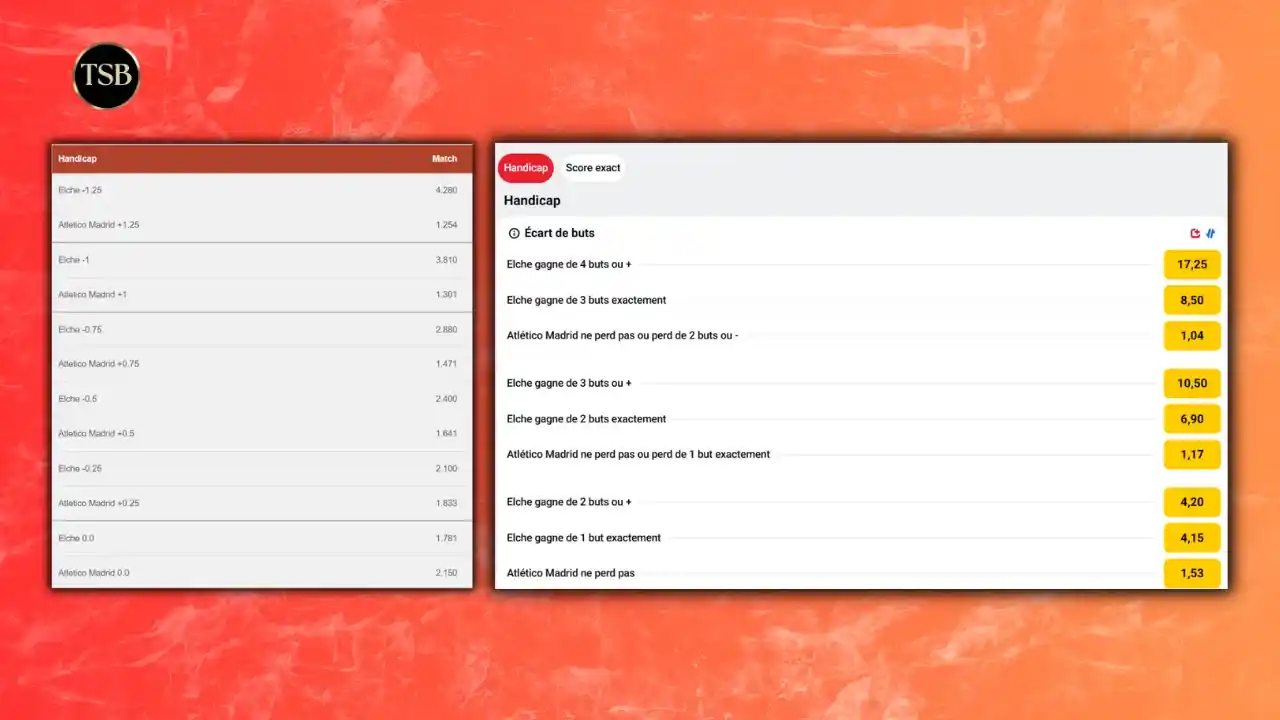Screen dimensions: 1280x720
Task: Click 'Elche gagne de 1 but exactement' label
Action: click(584, 538)
